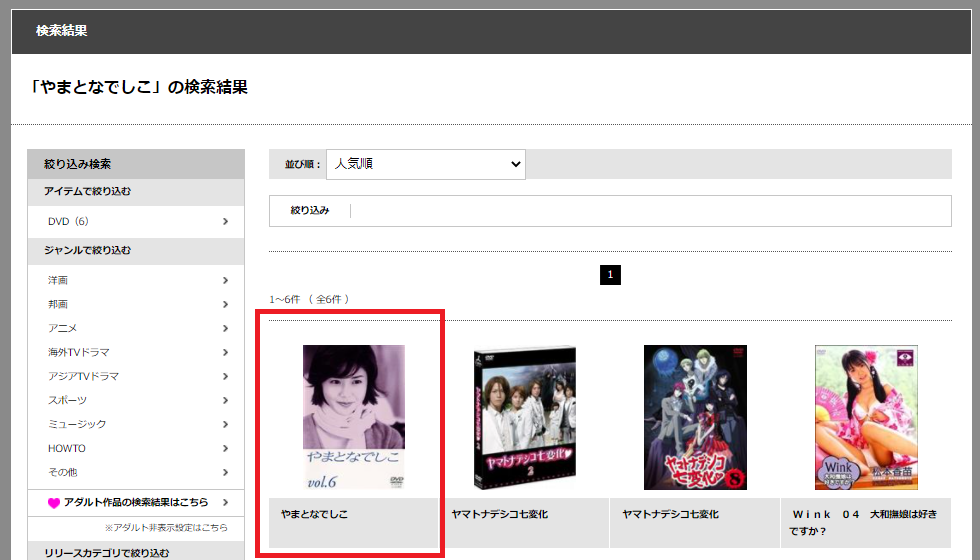Click the 絞り込み label in filter bar

pyautogui.click(x=310, y=211)
